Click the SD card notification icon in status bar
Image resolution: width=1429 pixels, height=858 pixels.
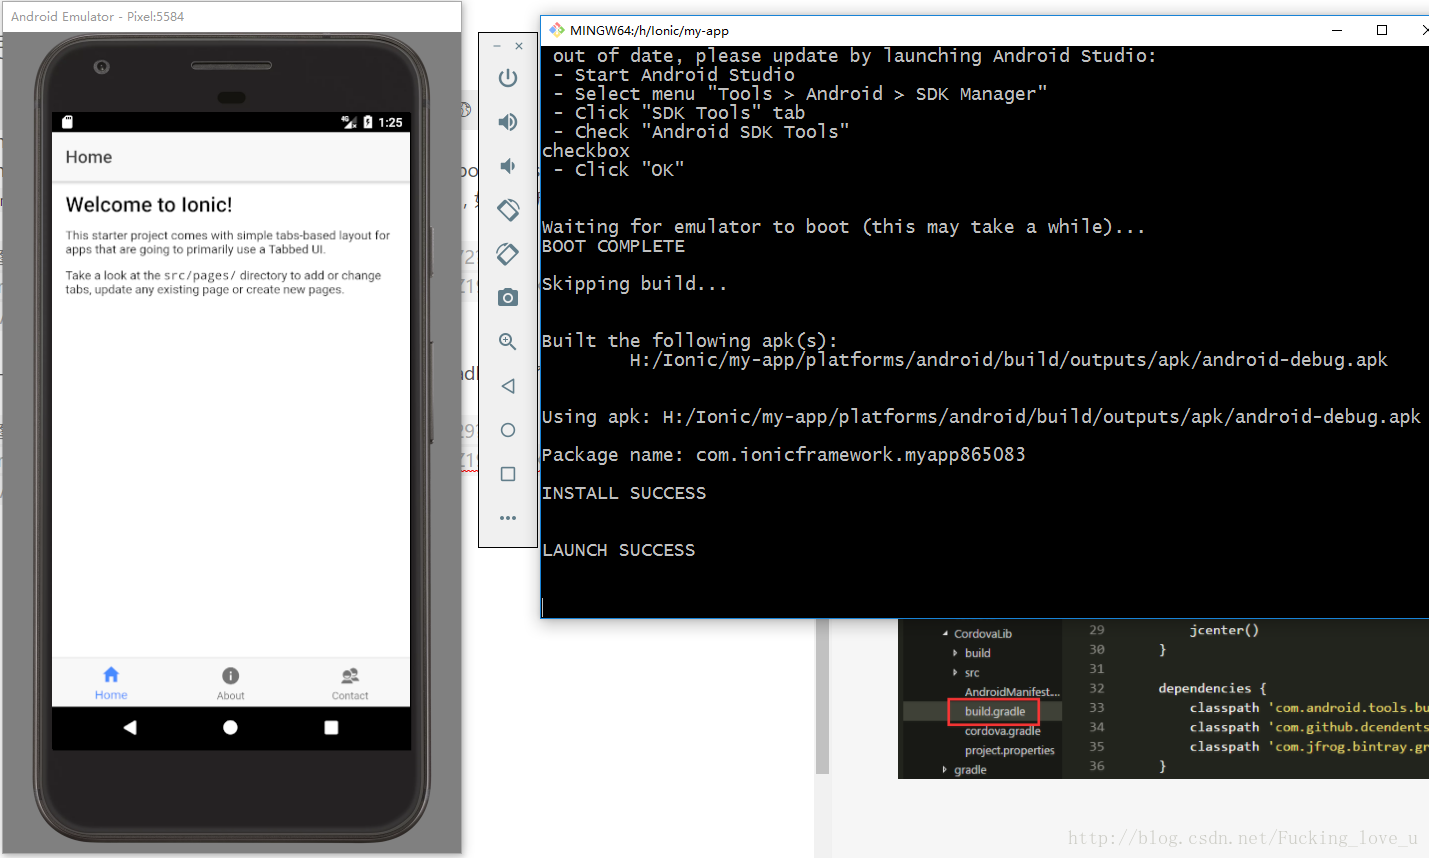pos(68,122)
